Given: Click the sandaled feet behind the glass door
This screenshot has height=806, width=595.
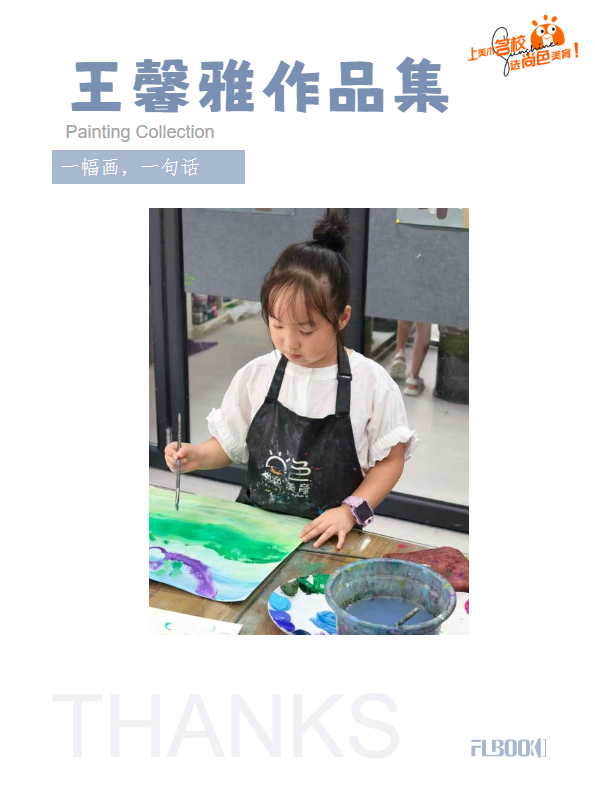Looking at the screenshot, I should 408,375.
